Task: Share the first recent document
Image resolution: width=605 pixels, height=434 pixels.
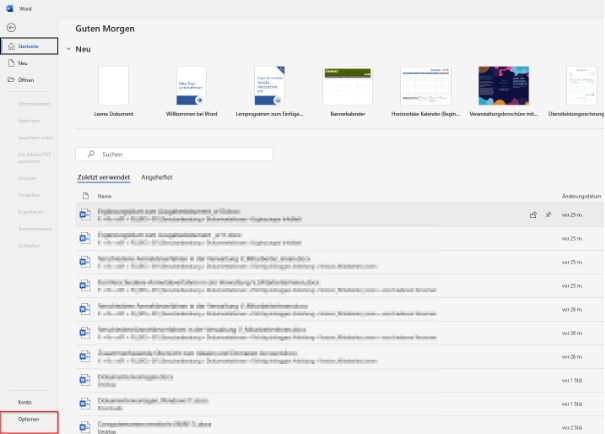Action: (533, 215)
